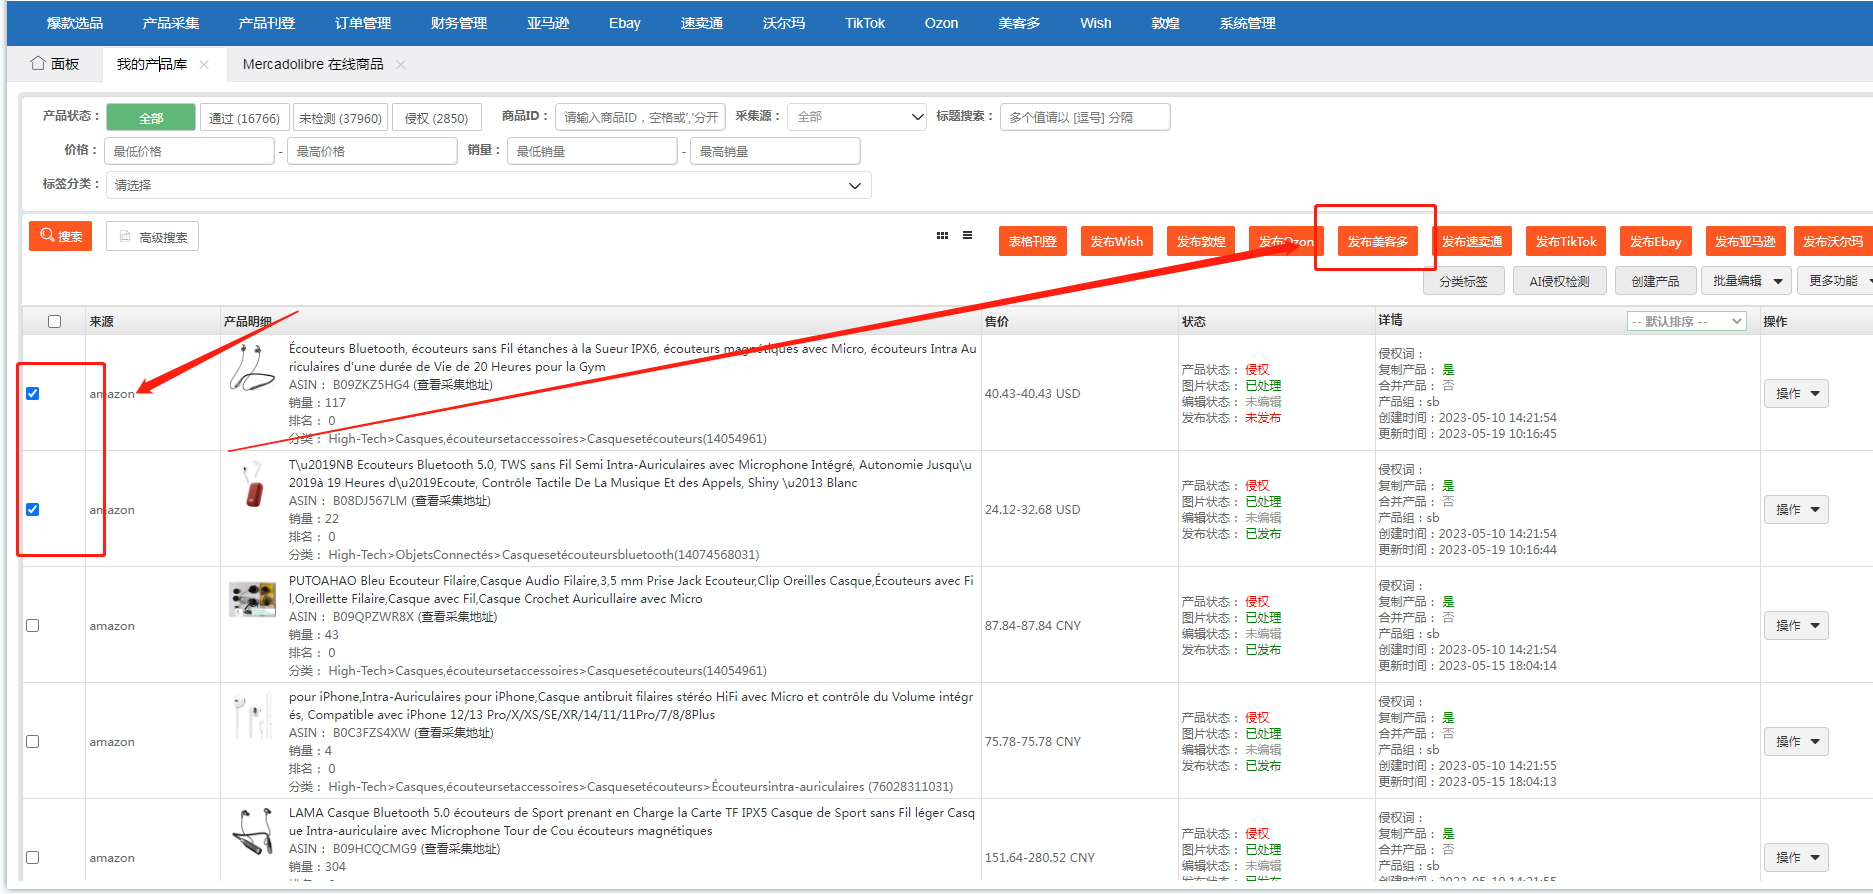Close the Mercadolibre 在线商品 tab
1873x894 pixels.
(x=401, y=64)
